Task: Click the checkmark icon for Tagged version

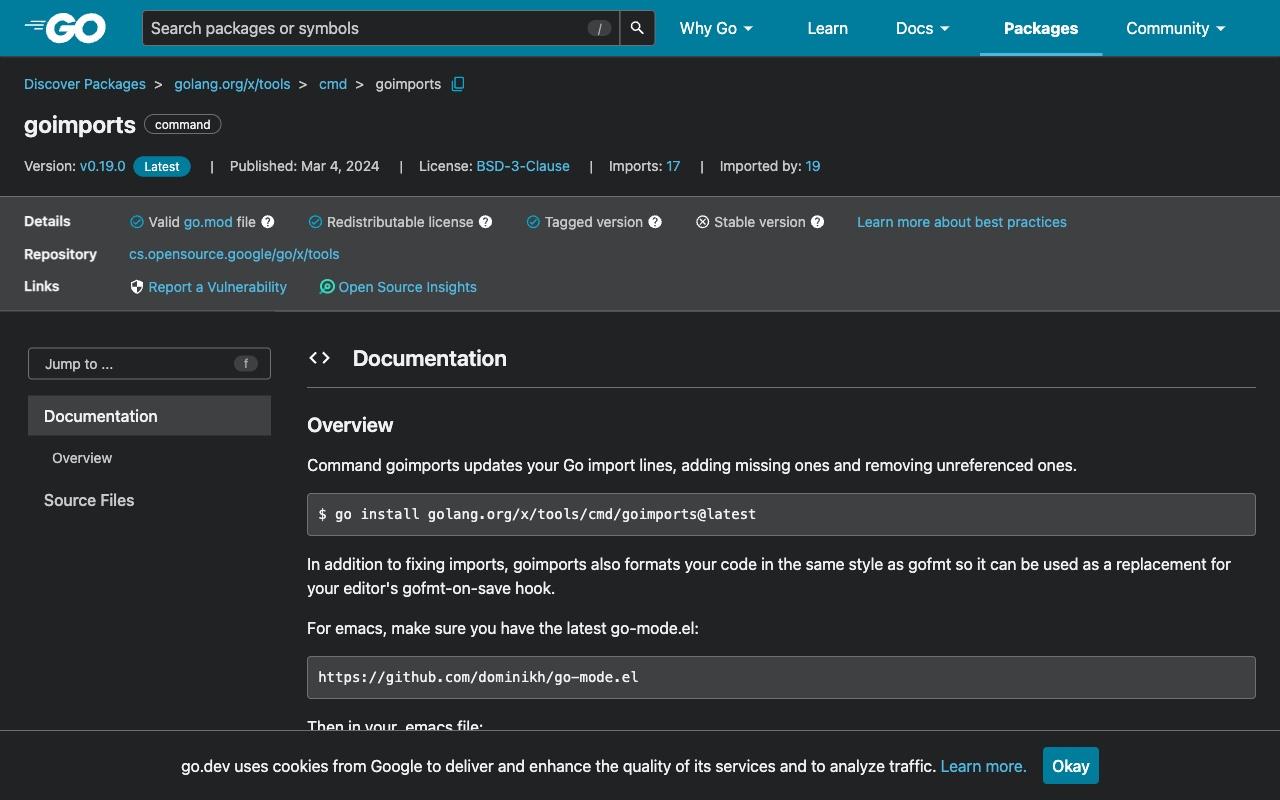Action: coord(533,222)
